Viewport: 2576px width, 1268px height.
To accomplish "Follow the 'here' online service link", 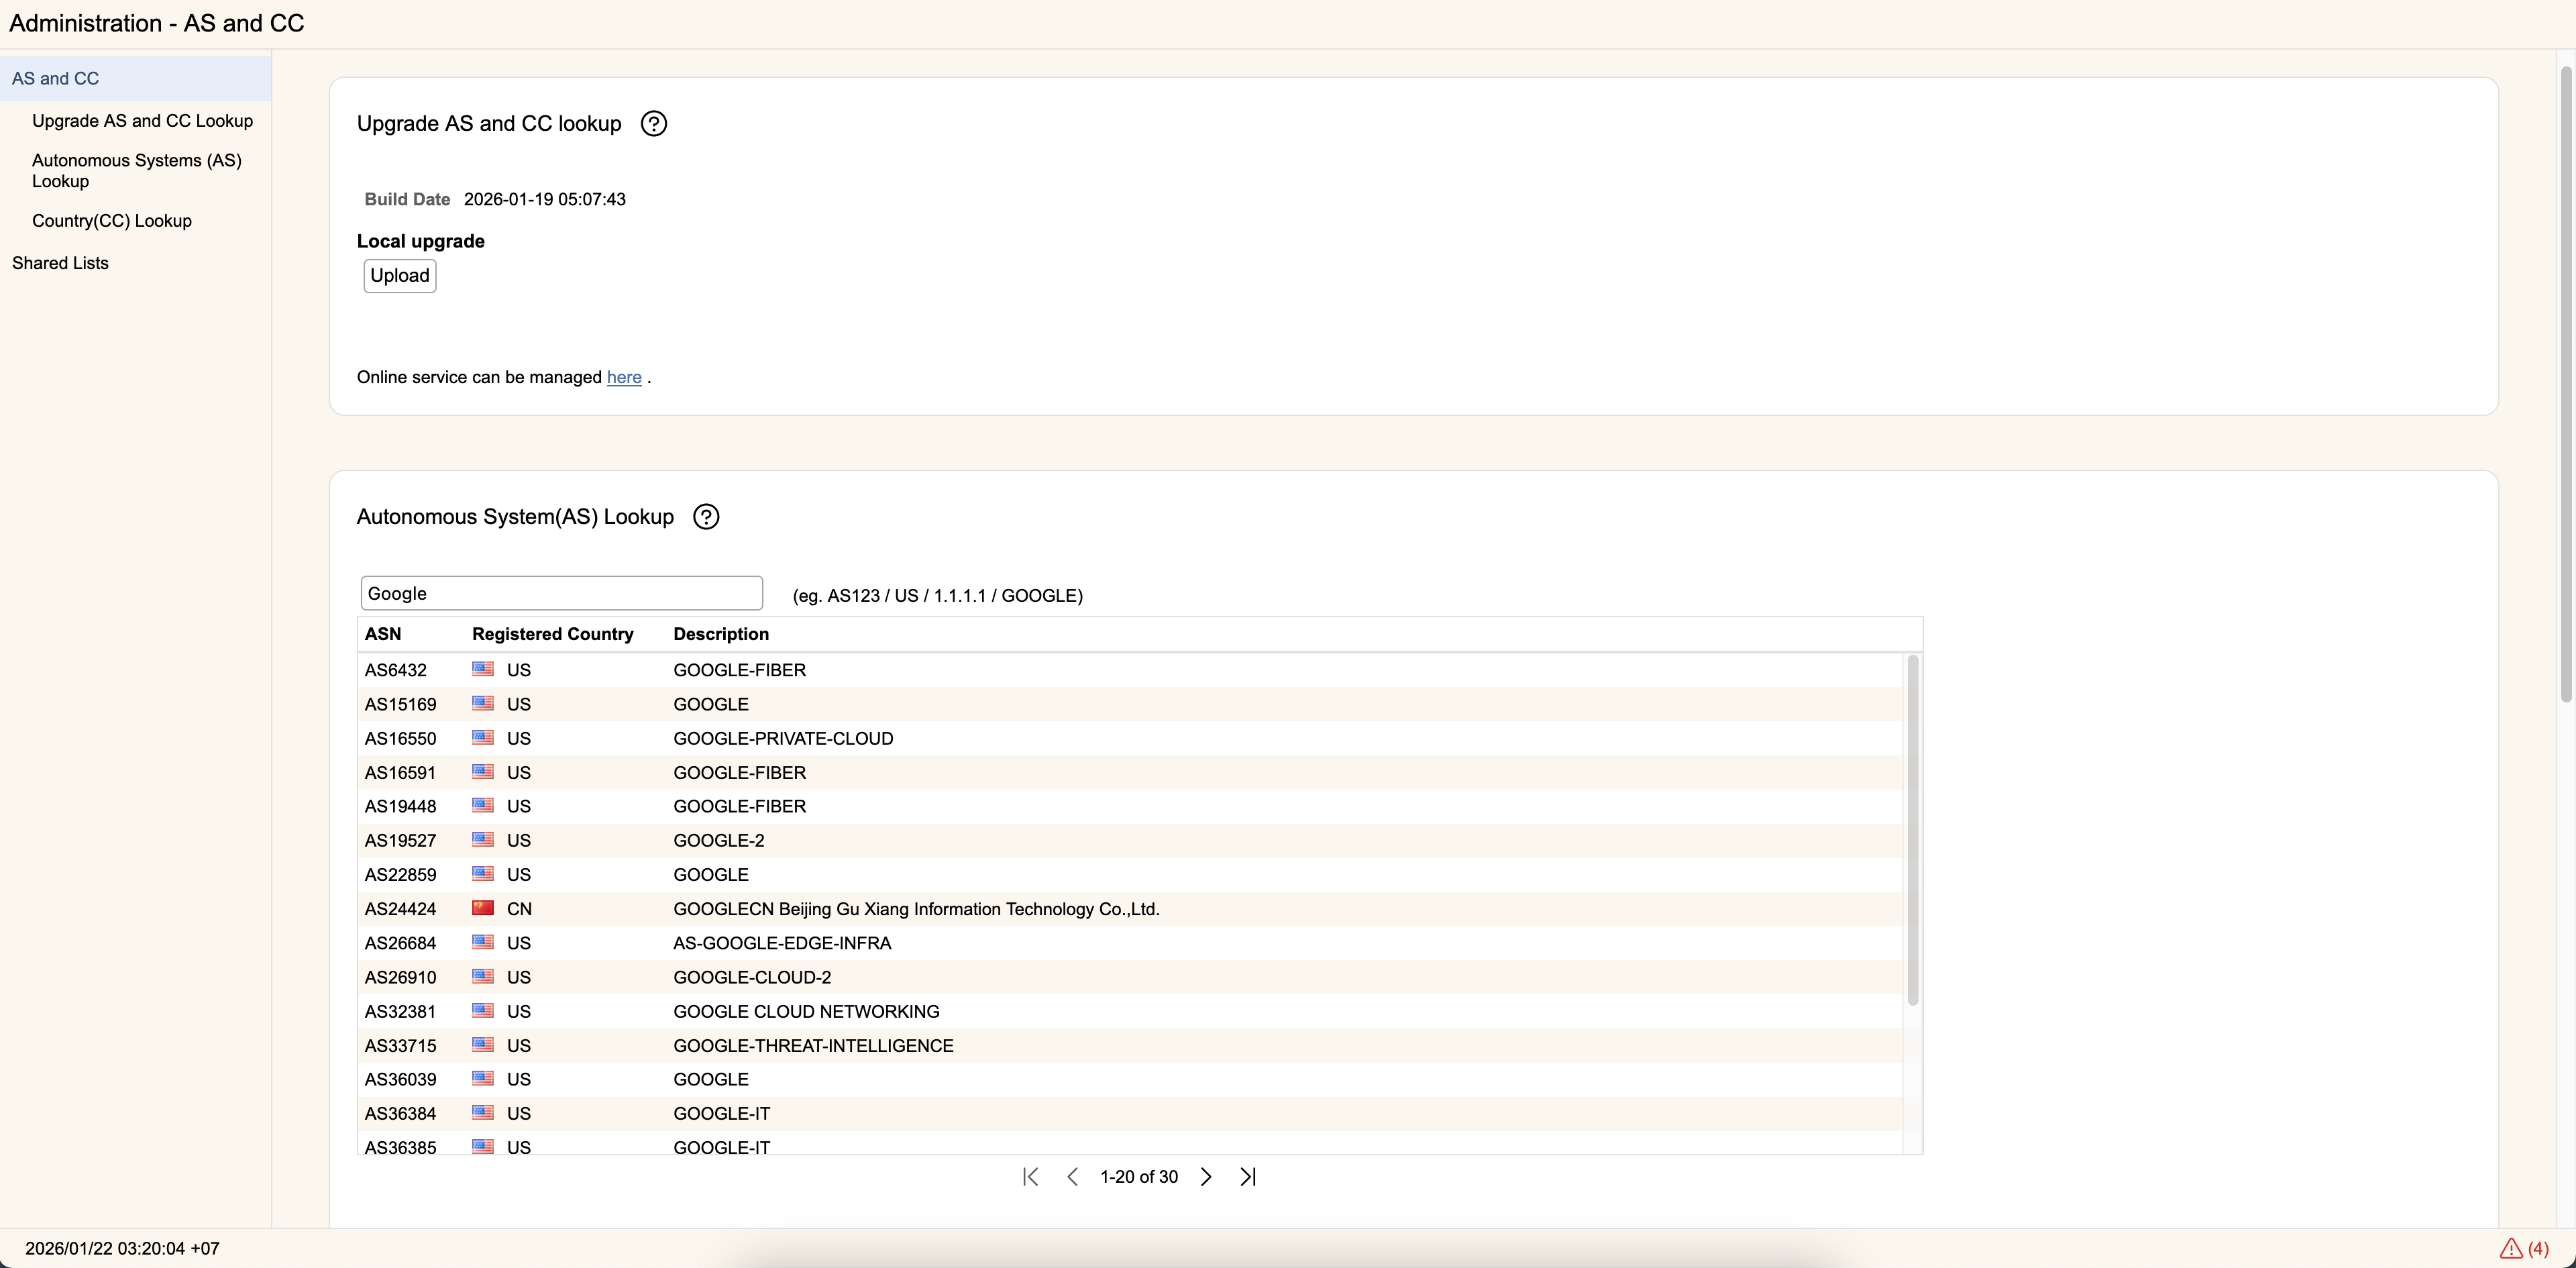I will point(624,377).
